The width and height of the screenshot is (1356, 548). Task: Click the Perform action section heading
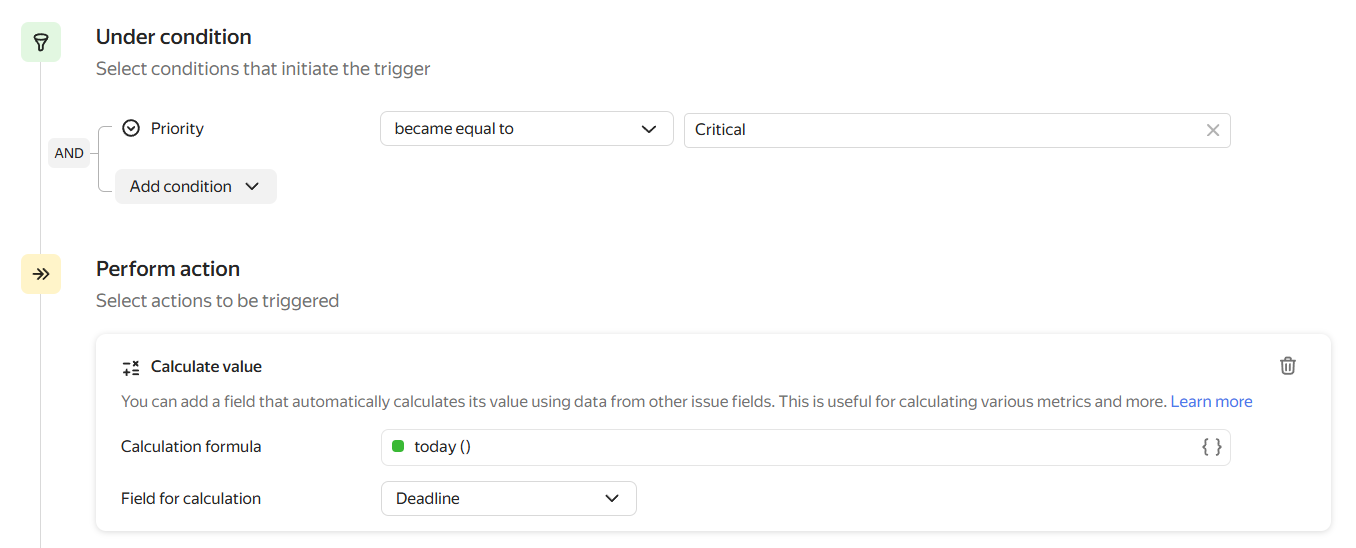click(x=168, y=269)
